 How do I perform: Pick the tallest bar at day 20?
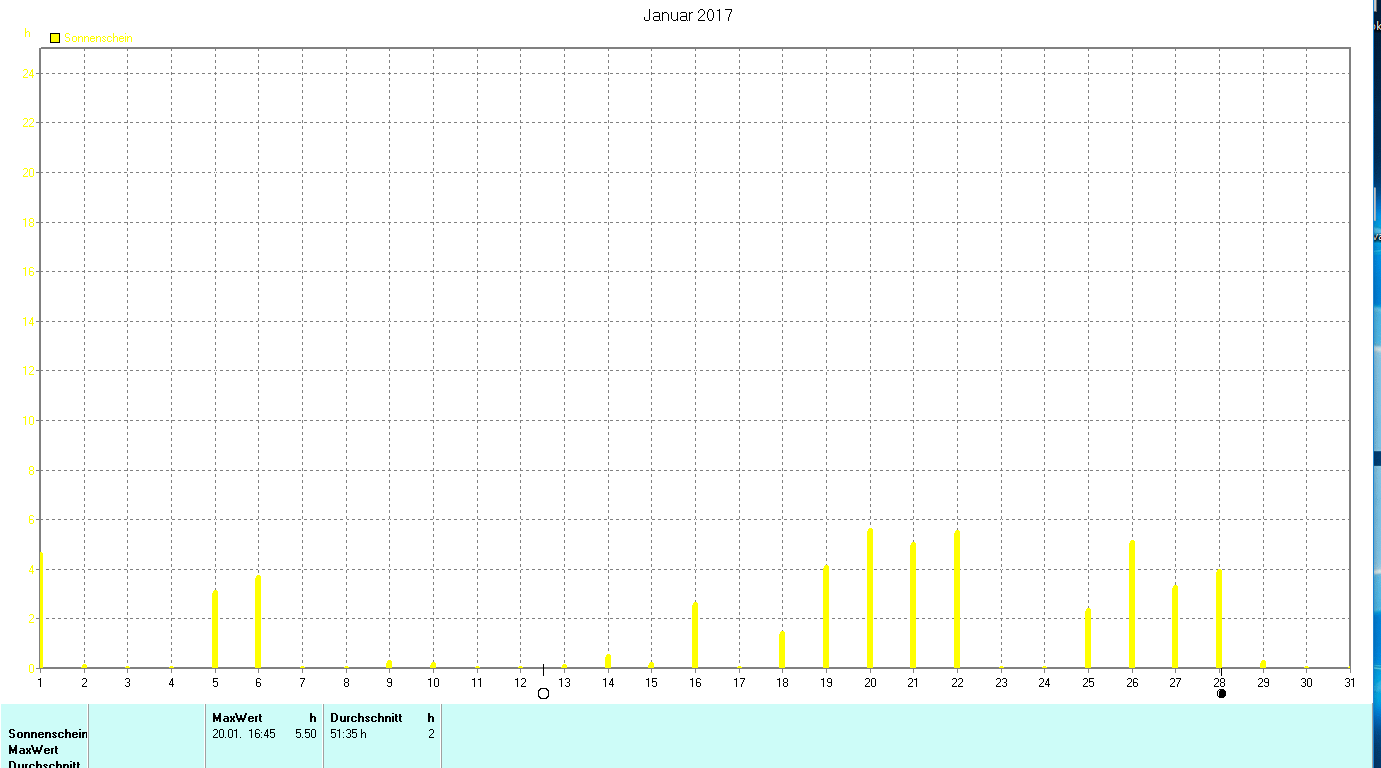[870, 598]
